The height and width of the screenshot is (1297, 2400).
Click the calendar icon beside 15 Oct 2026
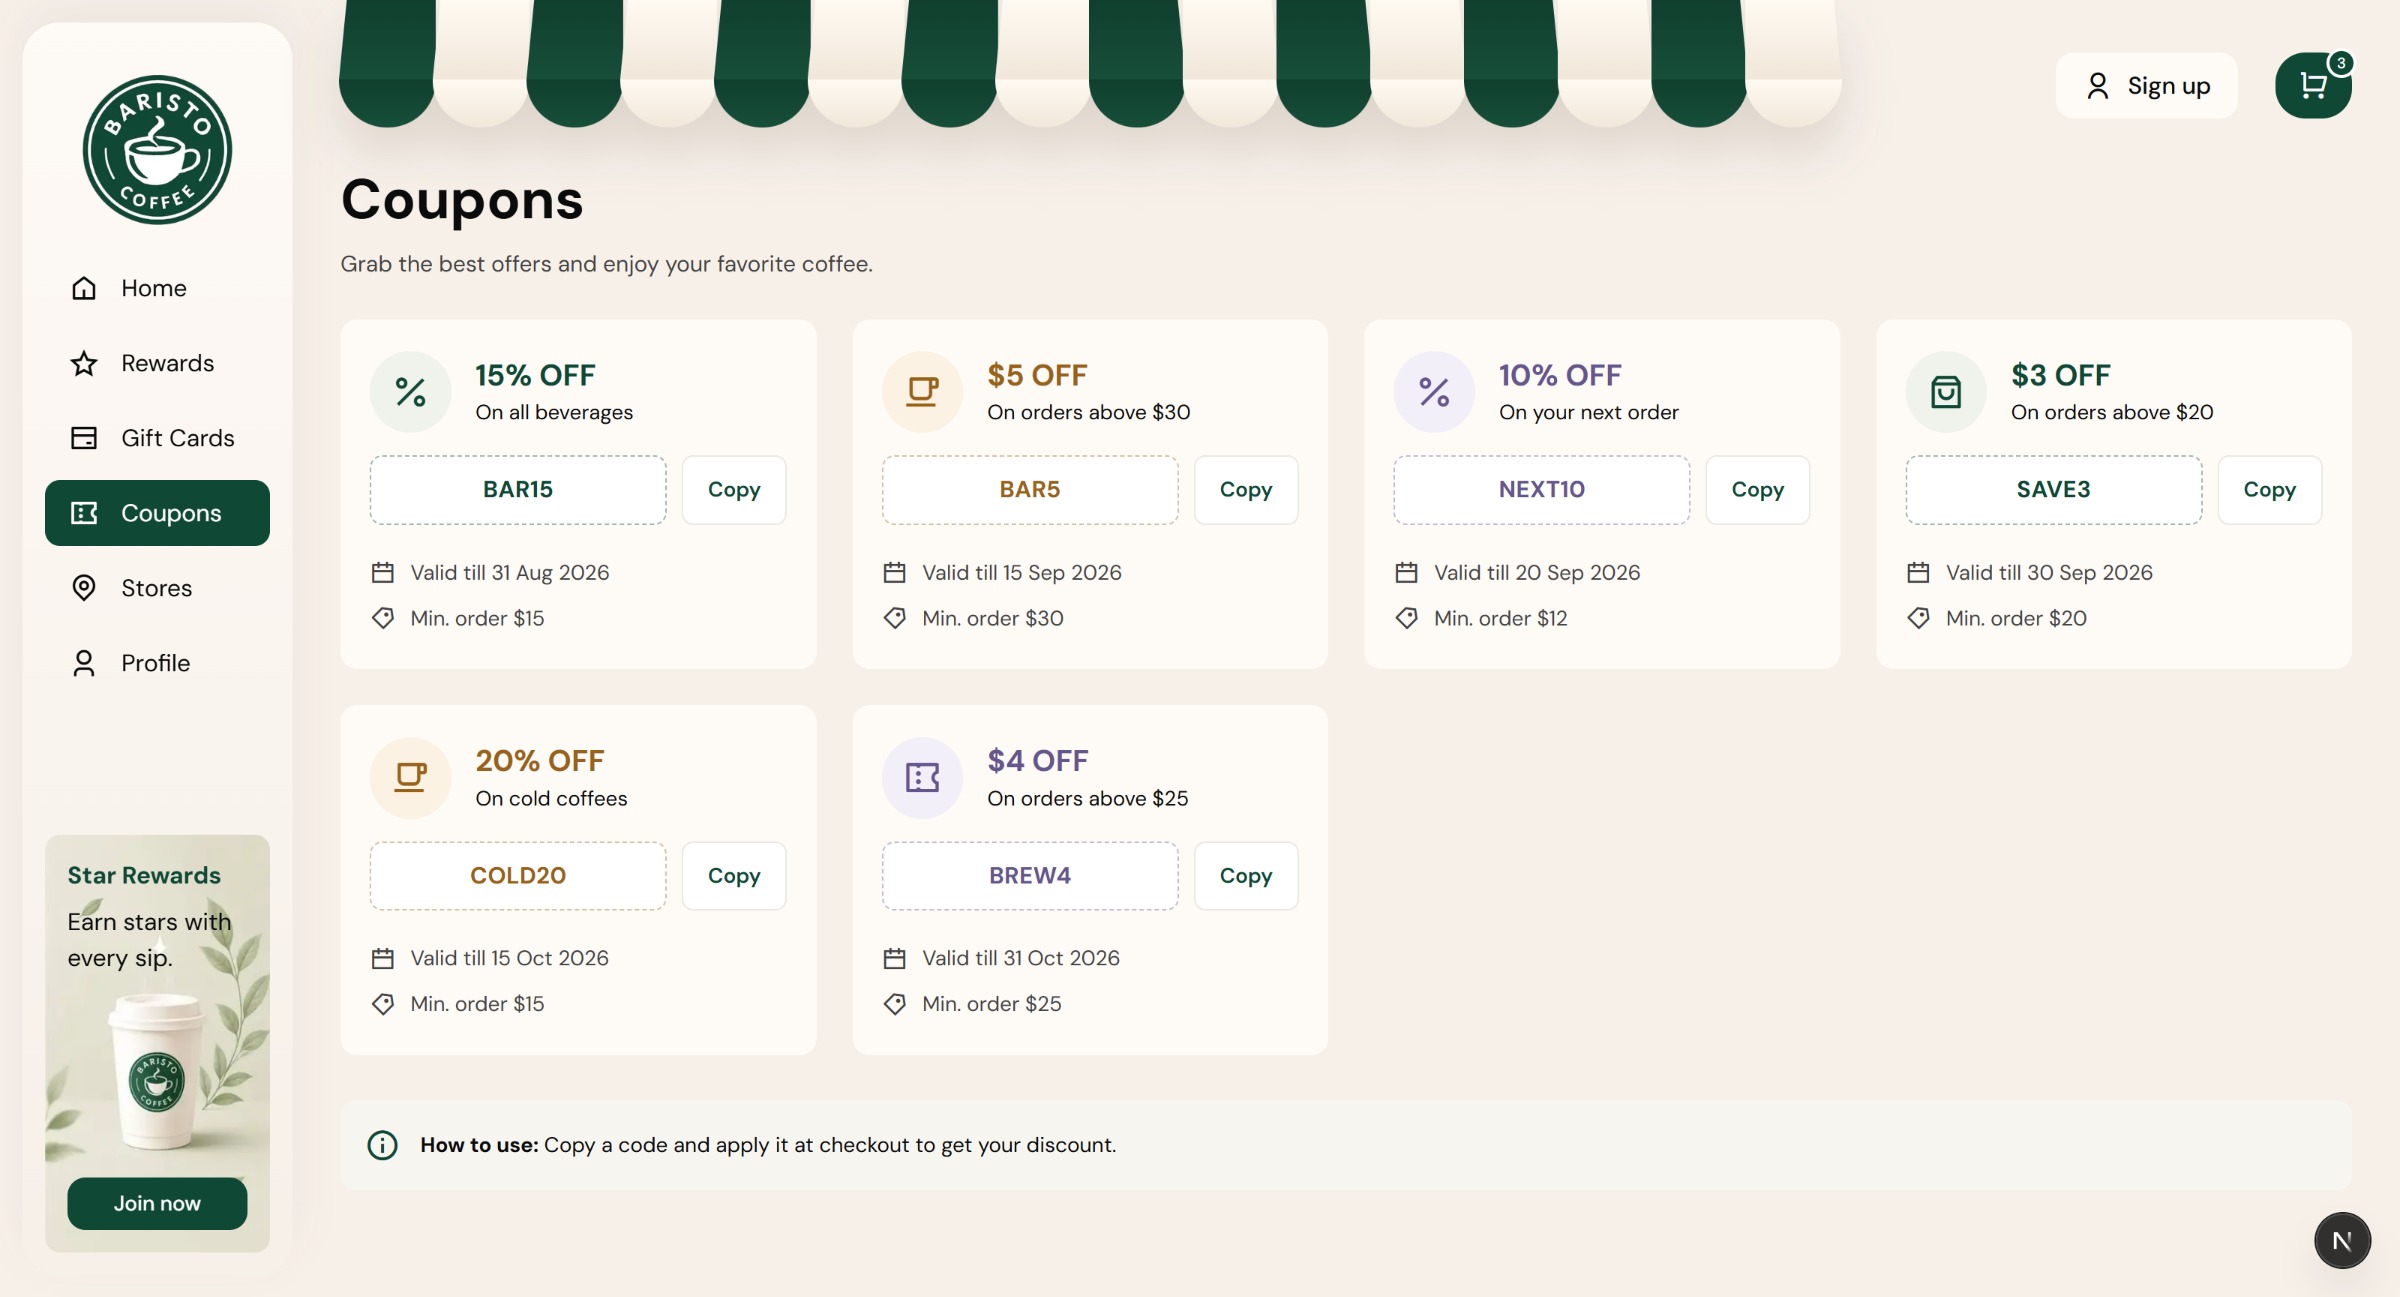[383, 958]
